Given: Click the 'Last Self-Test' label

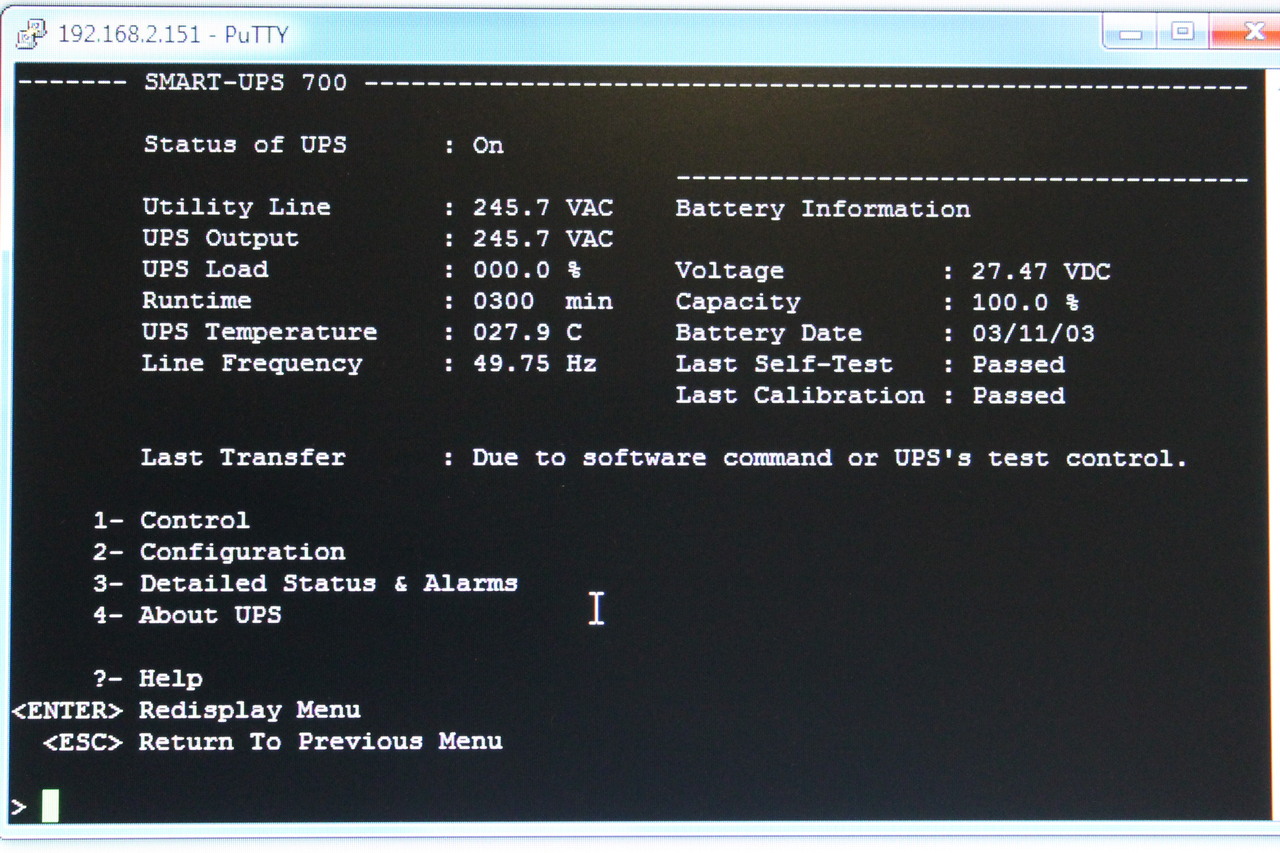Looking at the screenshot, I should (784, 364).
